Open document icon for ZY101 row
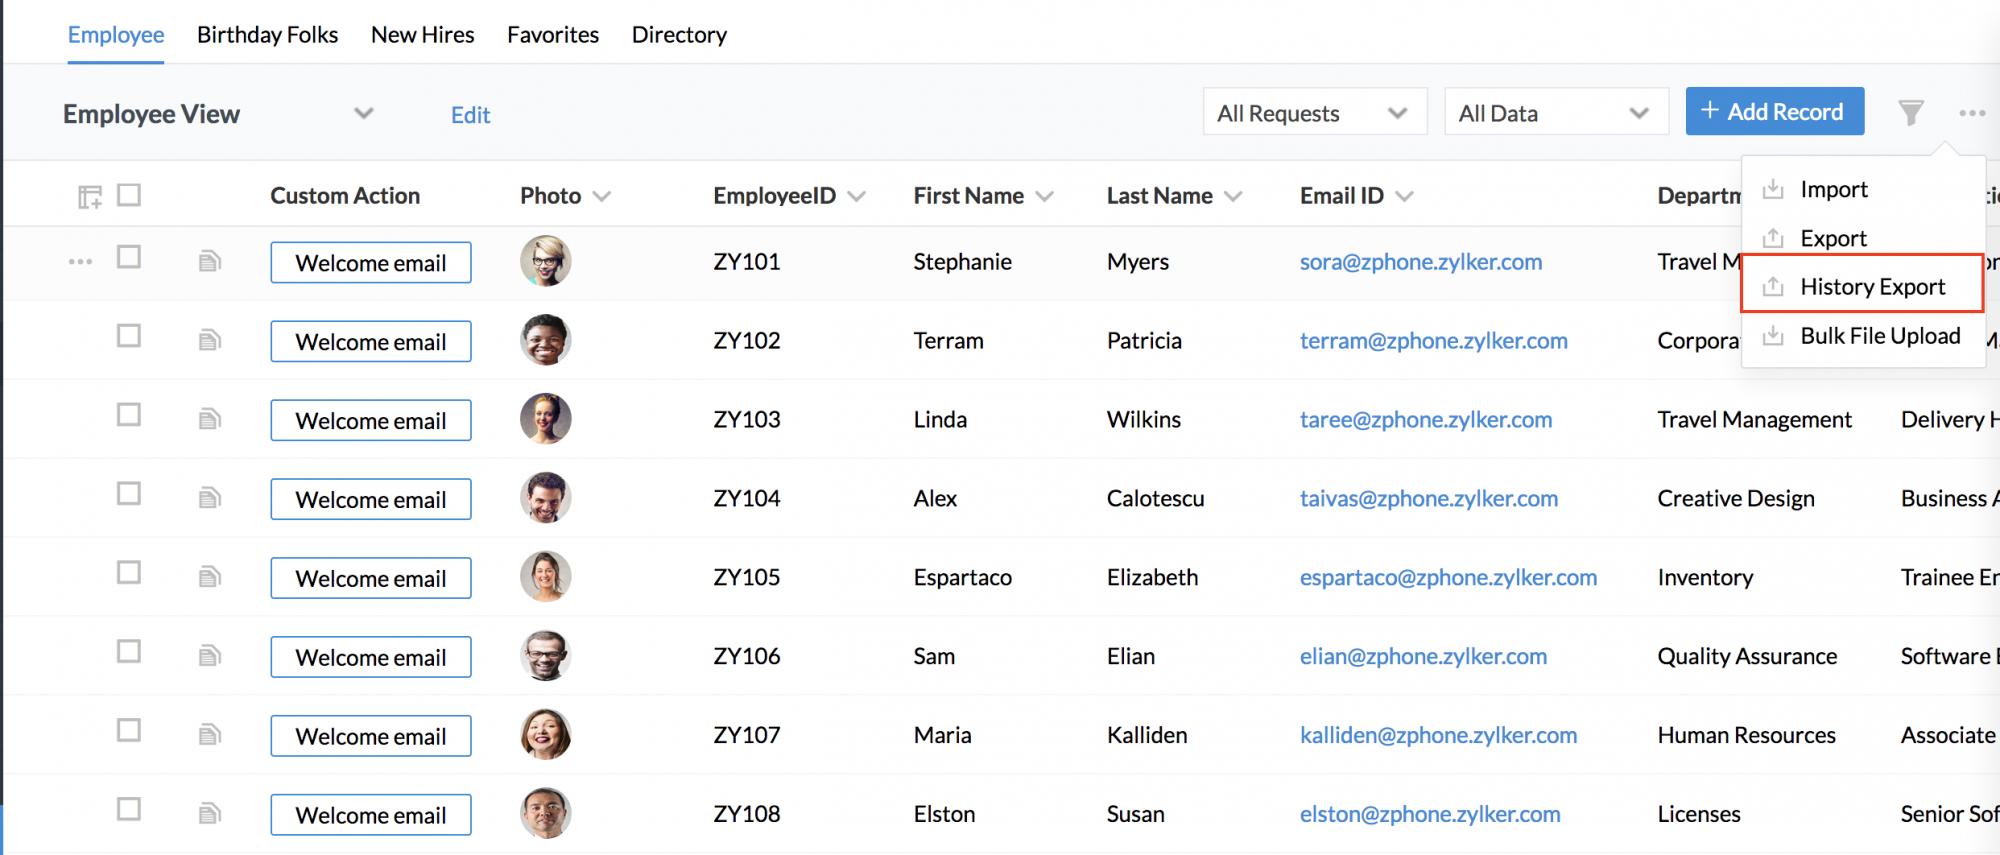2000x855 pixels. [x=209, y=262]
